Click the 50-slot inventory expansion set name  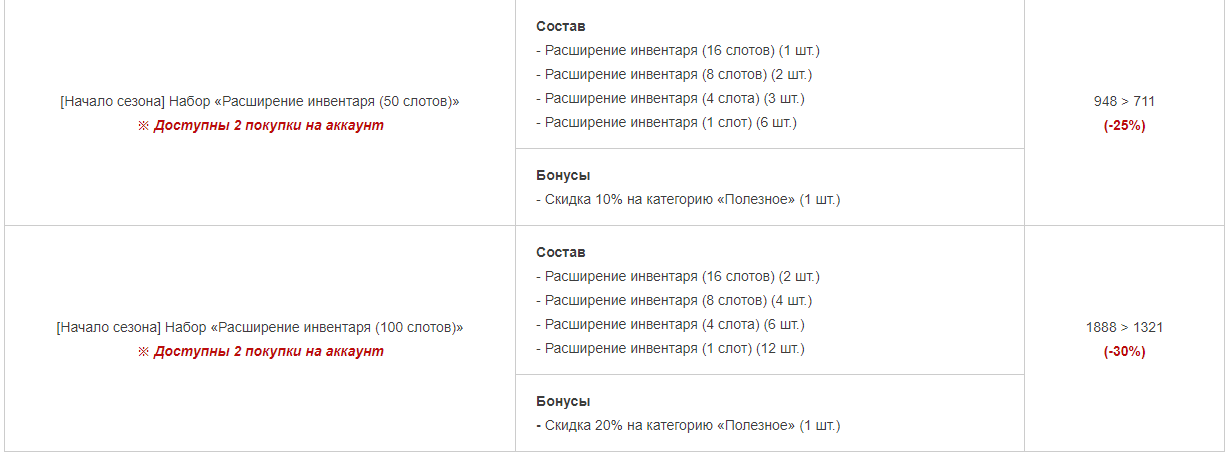pos(260,101)
